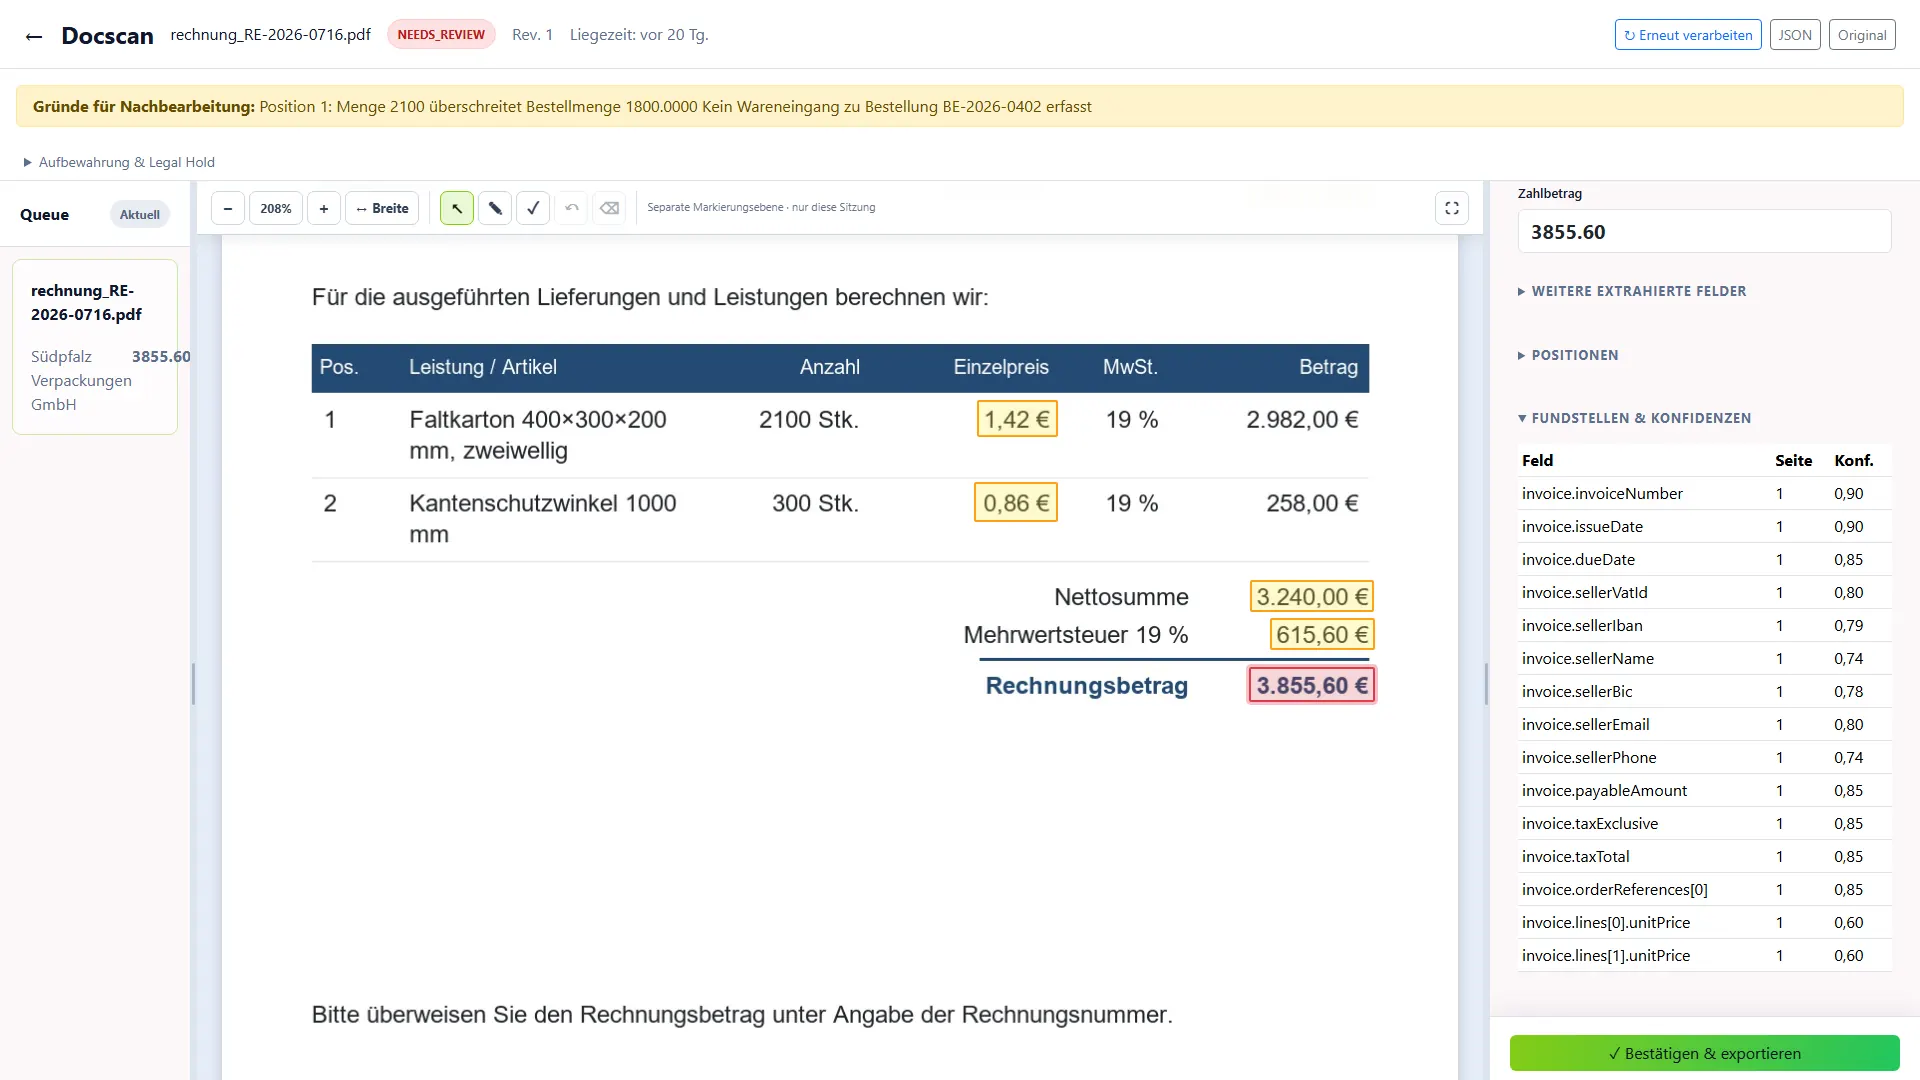Click the invoice.taxTotal row
Viewport: 1920px width, 1080px height.
[1705, 856]
